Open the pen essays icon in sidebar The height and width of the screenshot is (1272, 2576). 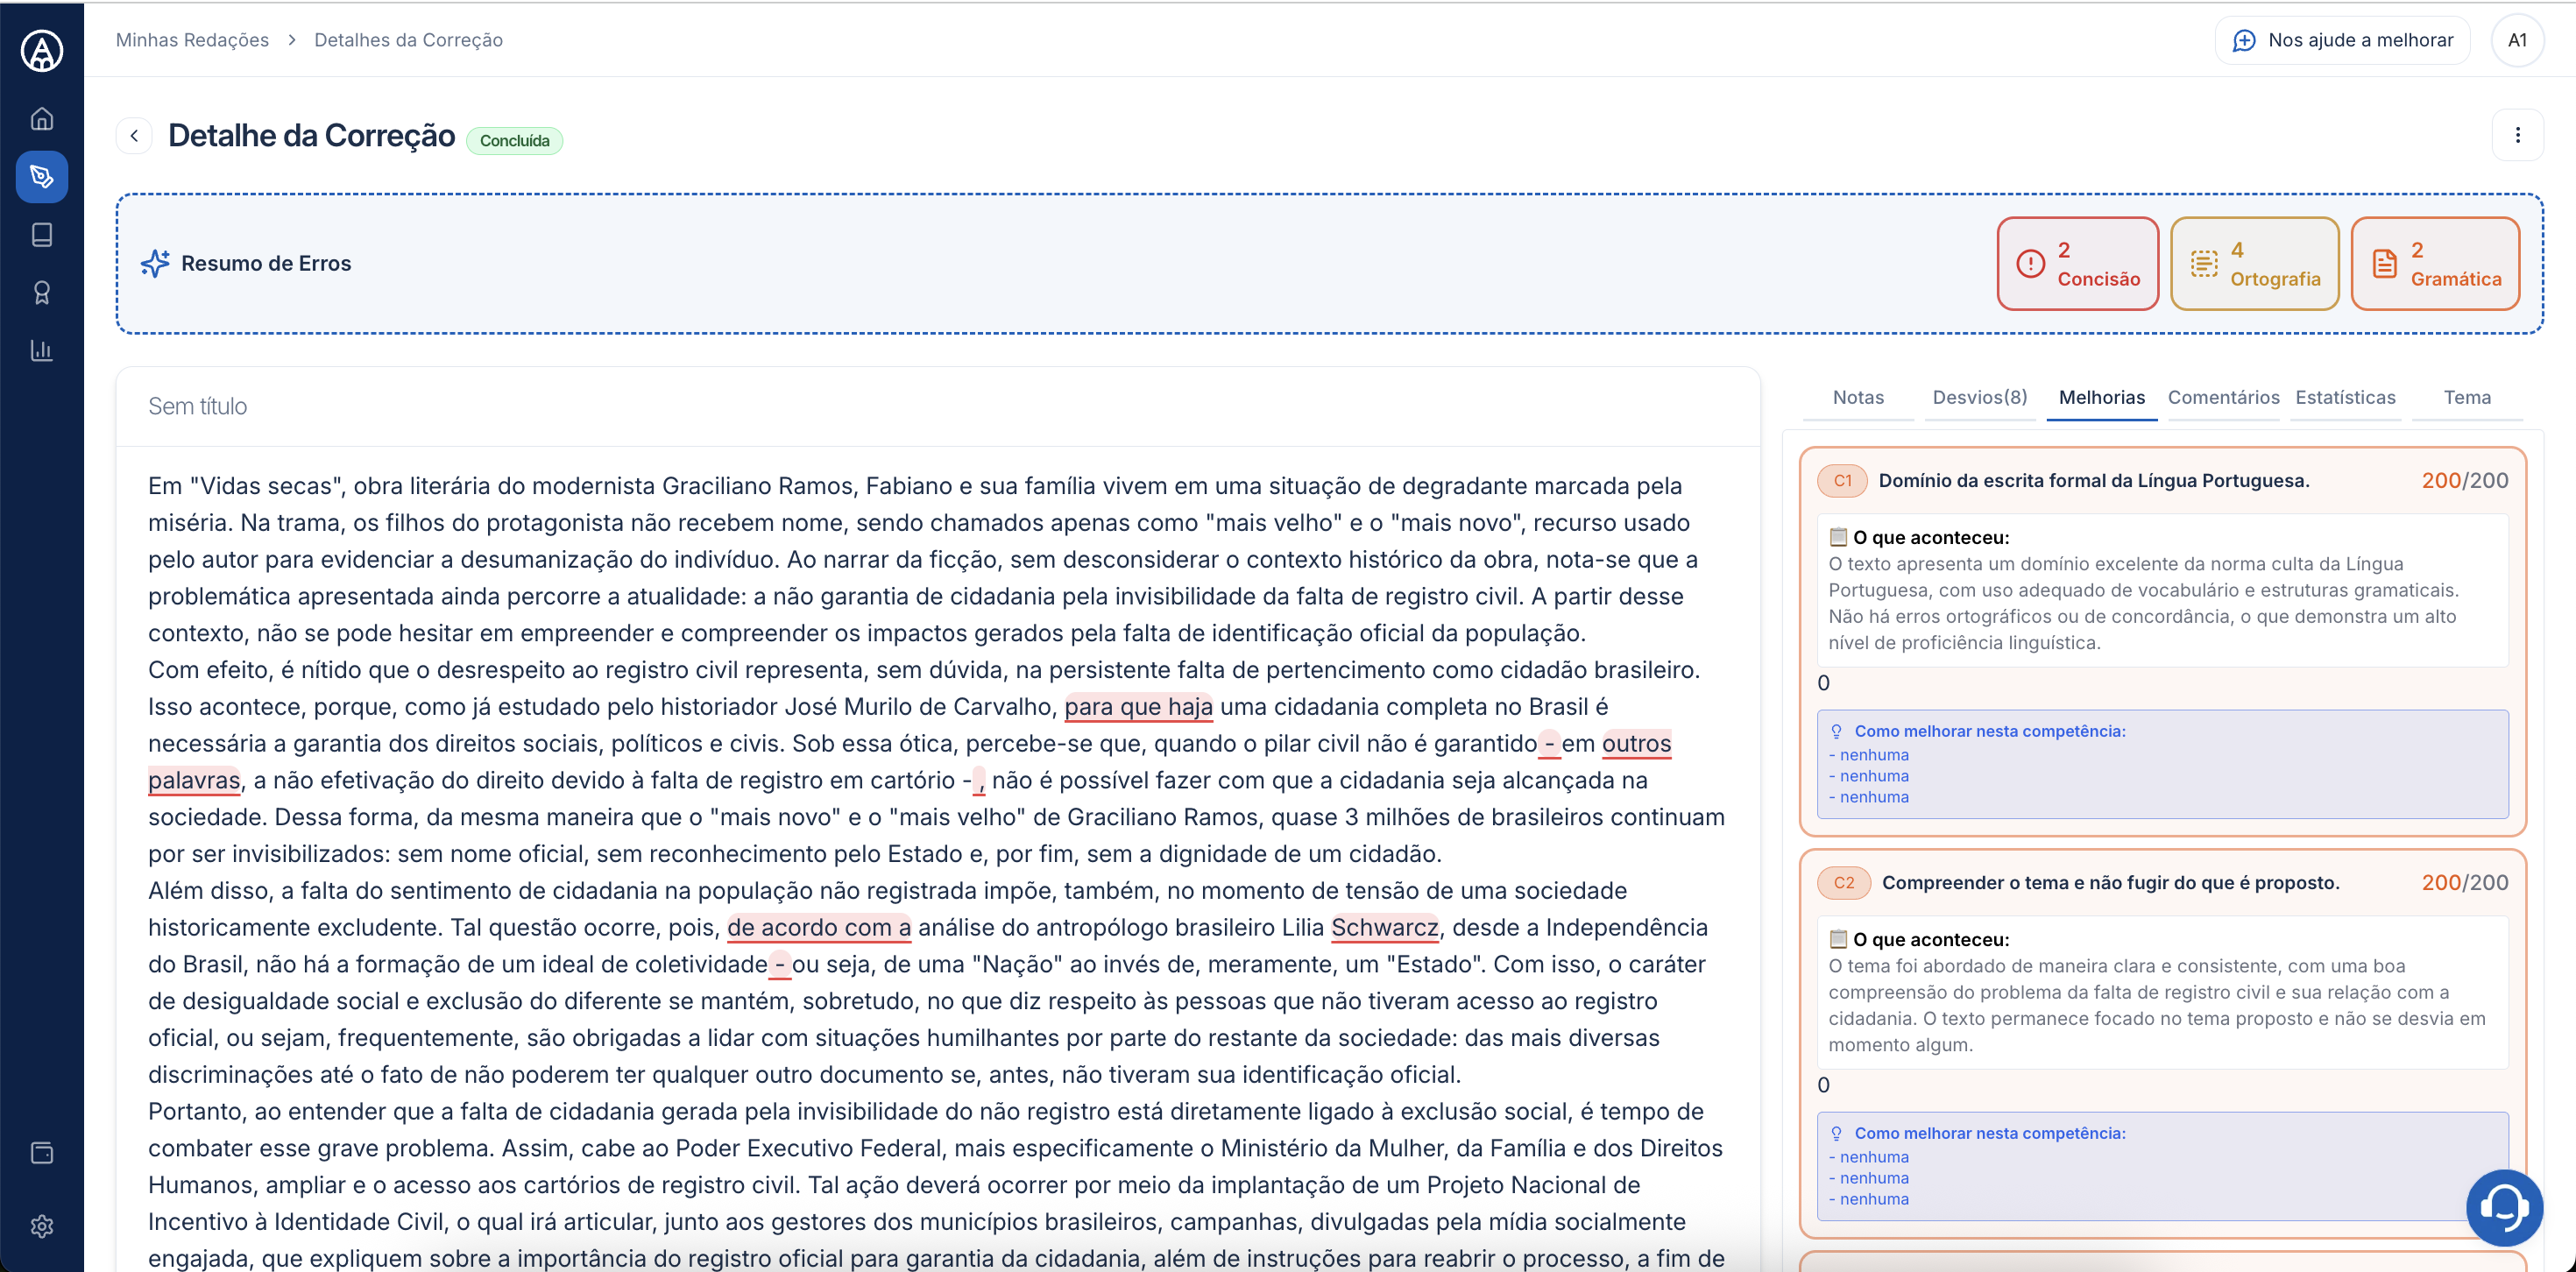pos(42,177)
